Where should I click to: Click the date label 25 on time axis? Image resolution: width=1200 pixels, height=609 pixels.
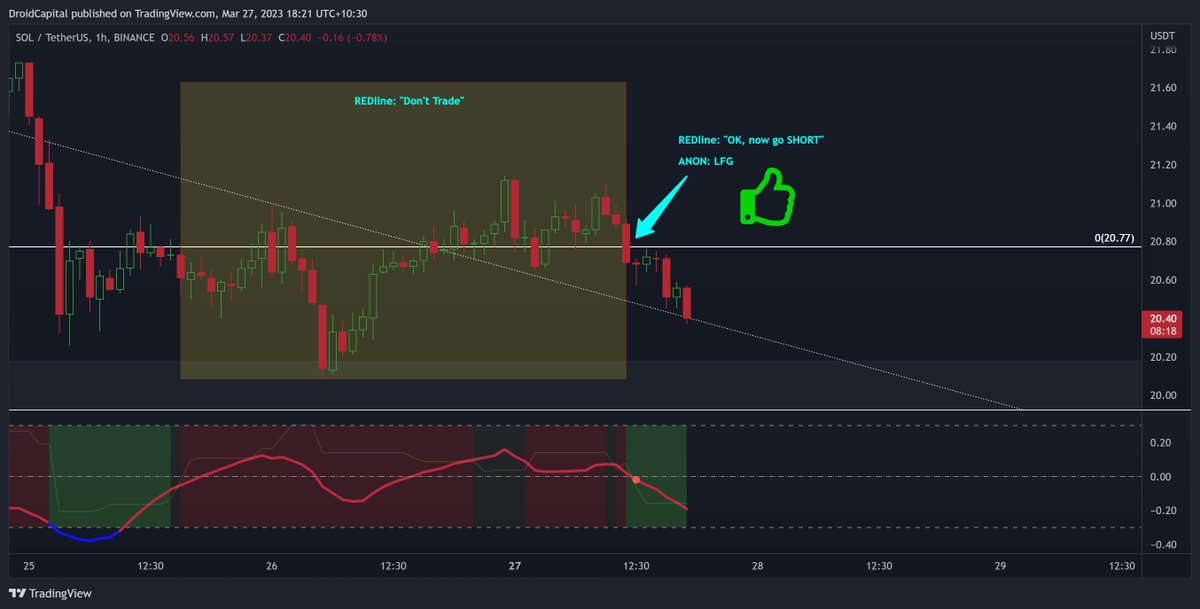pyautogui.click(x=29, y=566)
